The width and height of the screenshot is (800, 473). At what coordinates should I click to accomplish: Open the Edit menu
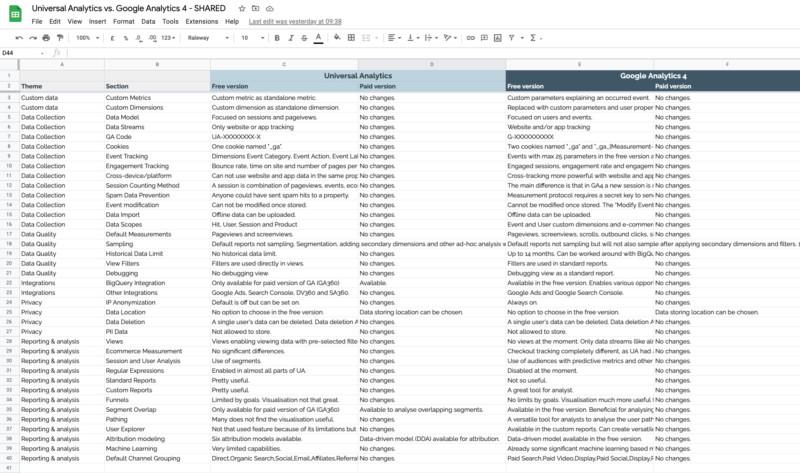coord(55,21)
